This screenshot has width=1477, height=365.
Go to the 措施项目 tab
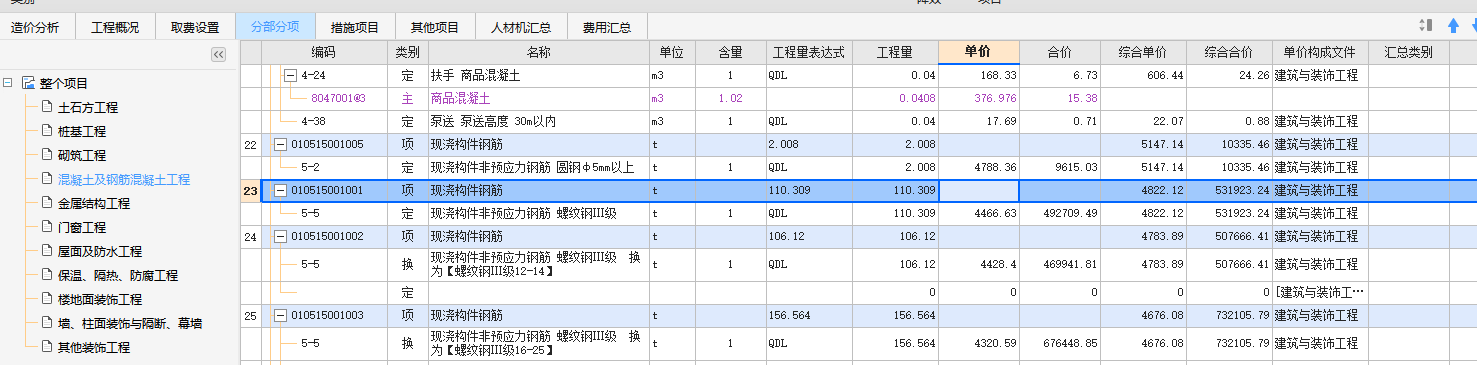tap(355, 27)
